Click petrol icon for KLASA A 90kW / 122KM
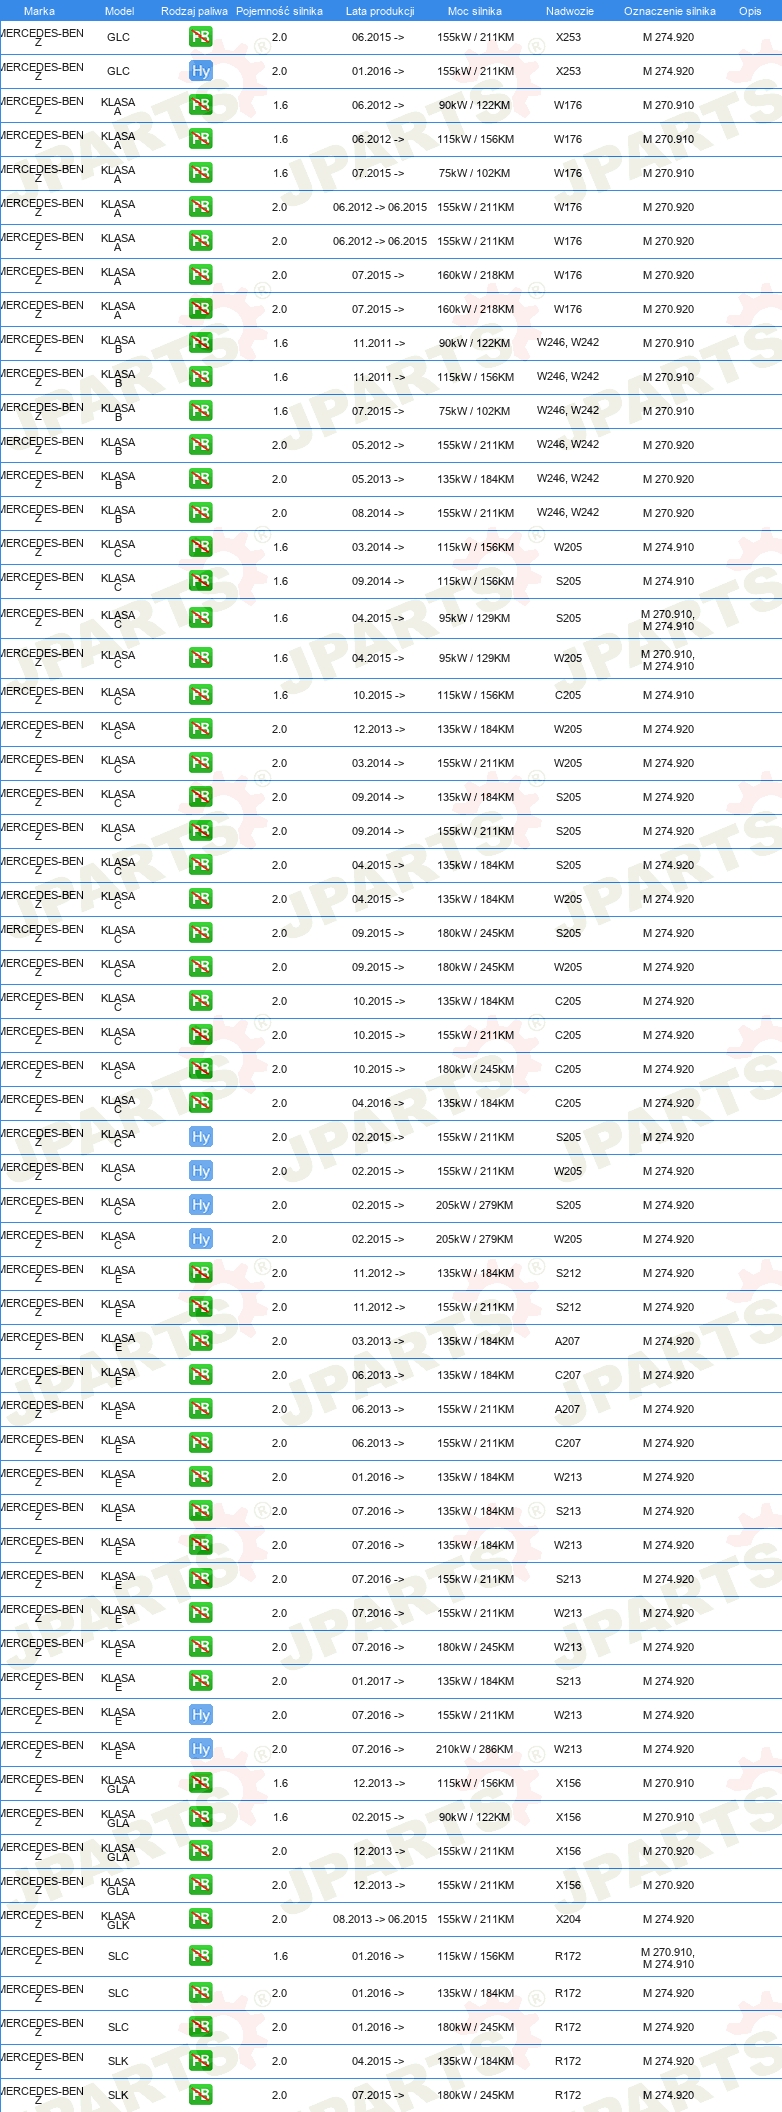 (201, 105)
